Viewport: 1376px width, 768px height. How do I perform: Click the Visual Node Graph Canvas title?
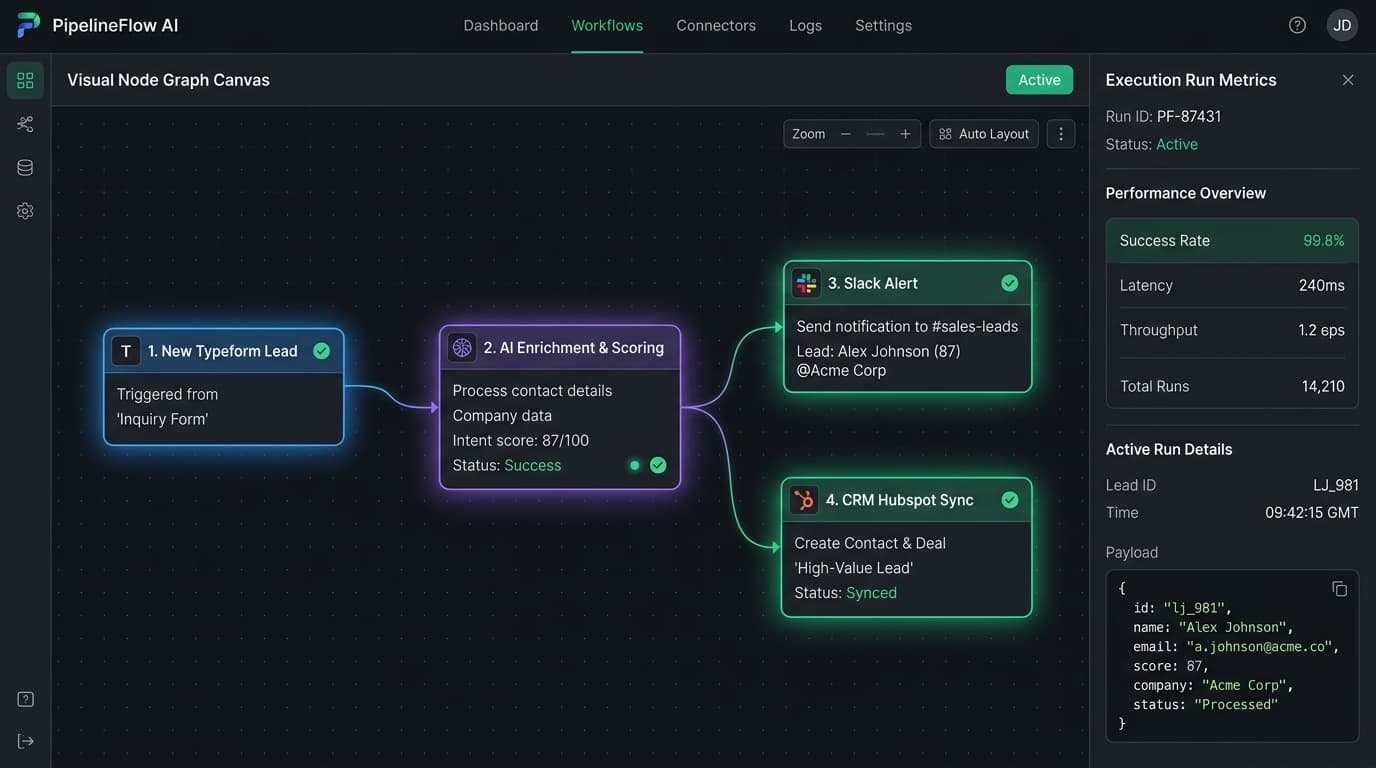point(168,80)
